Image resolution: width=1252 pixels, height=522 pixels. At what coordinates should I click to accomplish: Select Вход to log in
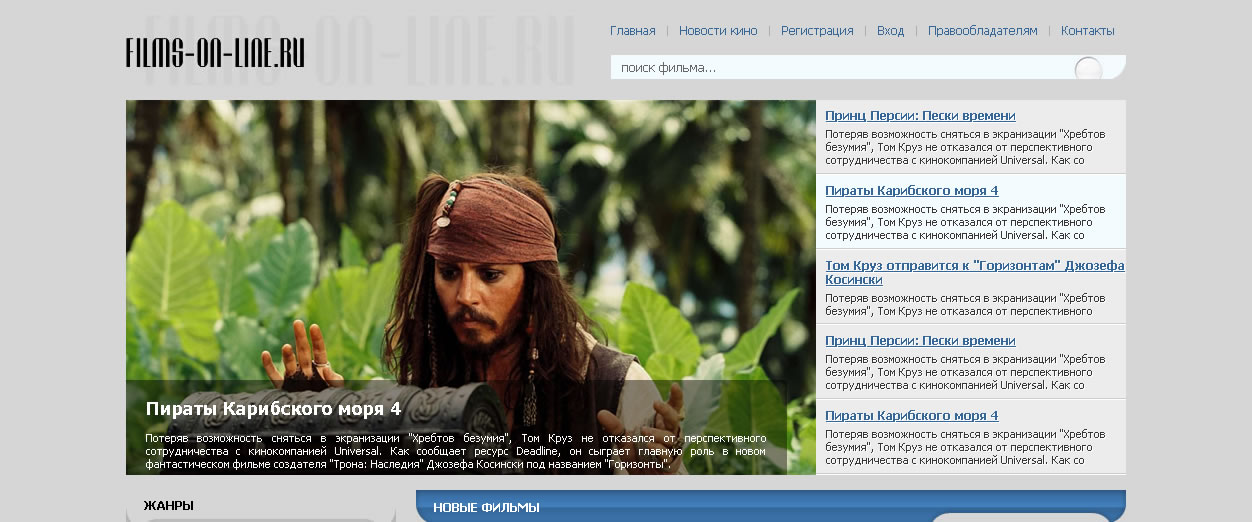click(890, 31)
